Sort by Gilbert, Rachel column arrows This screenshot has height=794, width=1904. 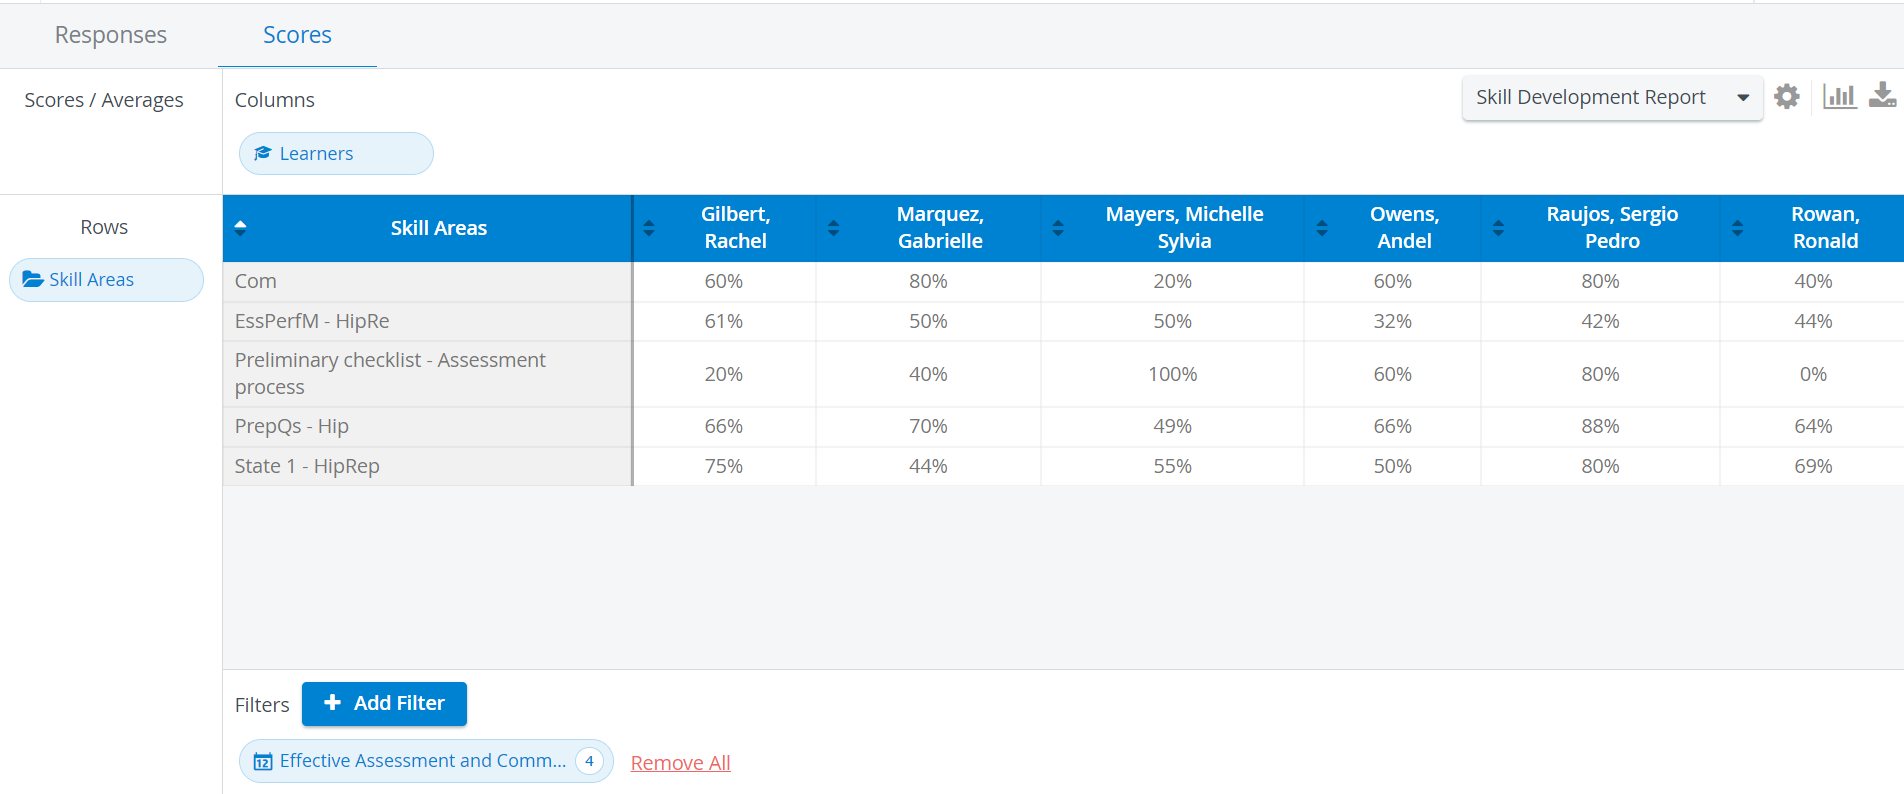(x=649, y=228)
